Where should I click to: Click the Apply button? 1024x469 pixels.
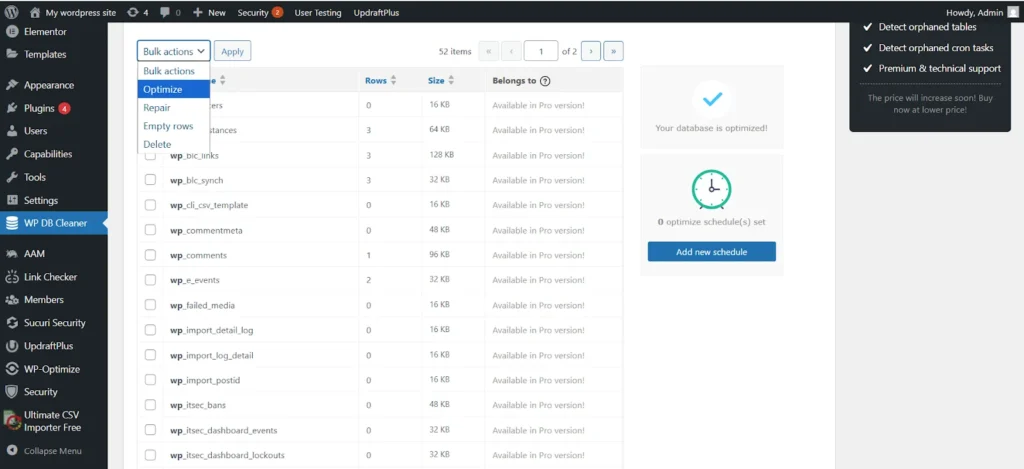[232, 51]
